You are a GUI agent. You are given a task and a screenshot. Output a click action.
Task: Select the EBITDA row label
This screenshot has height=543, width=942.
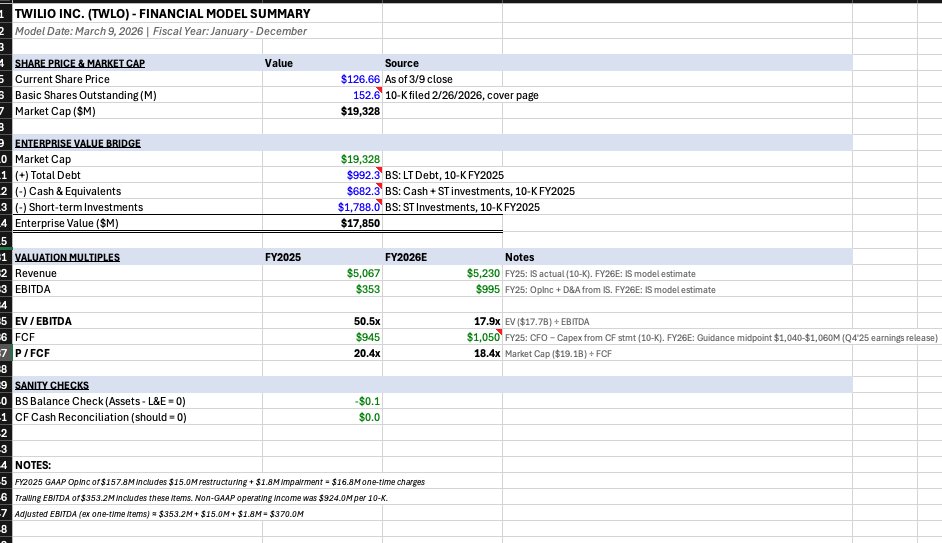coord(33,290)
